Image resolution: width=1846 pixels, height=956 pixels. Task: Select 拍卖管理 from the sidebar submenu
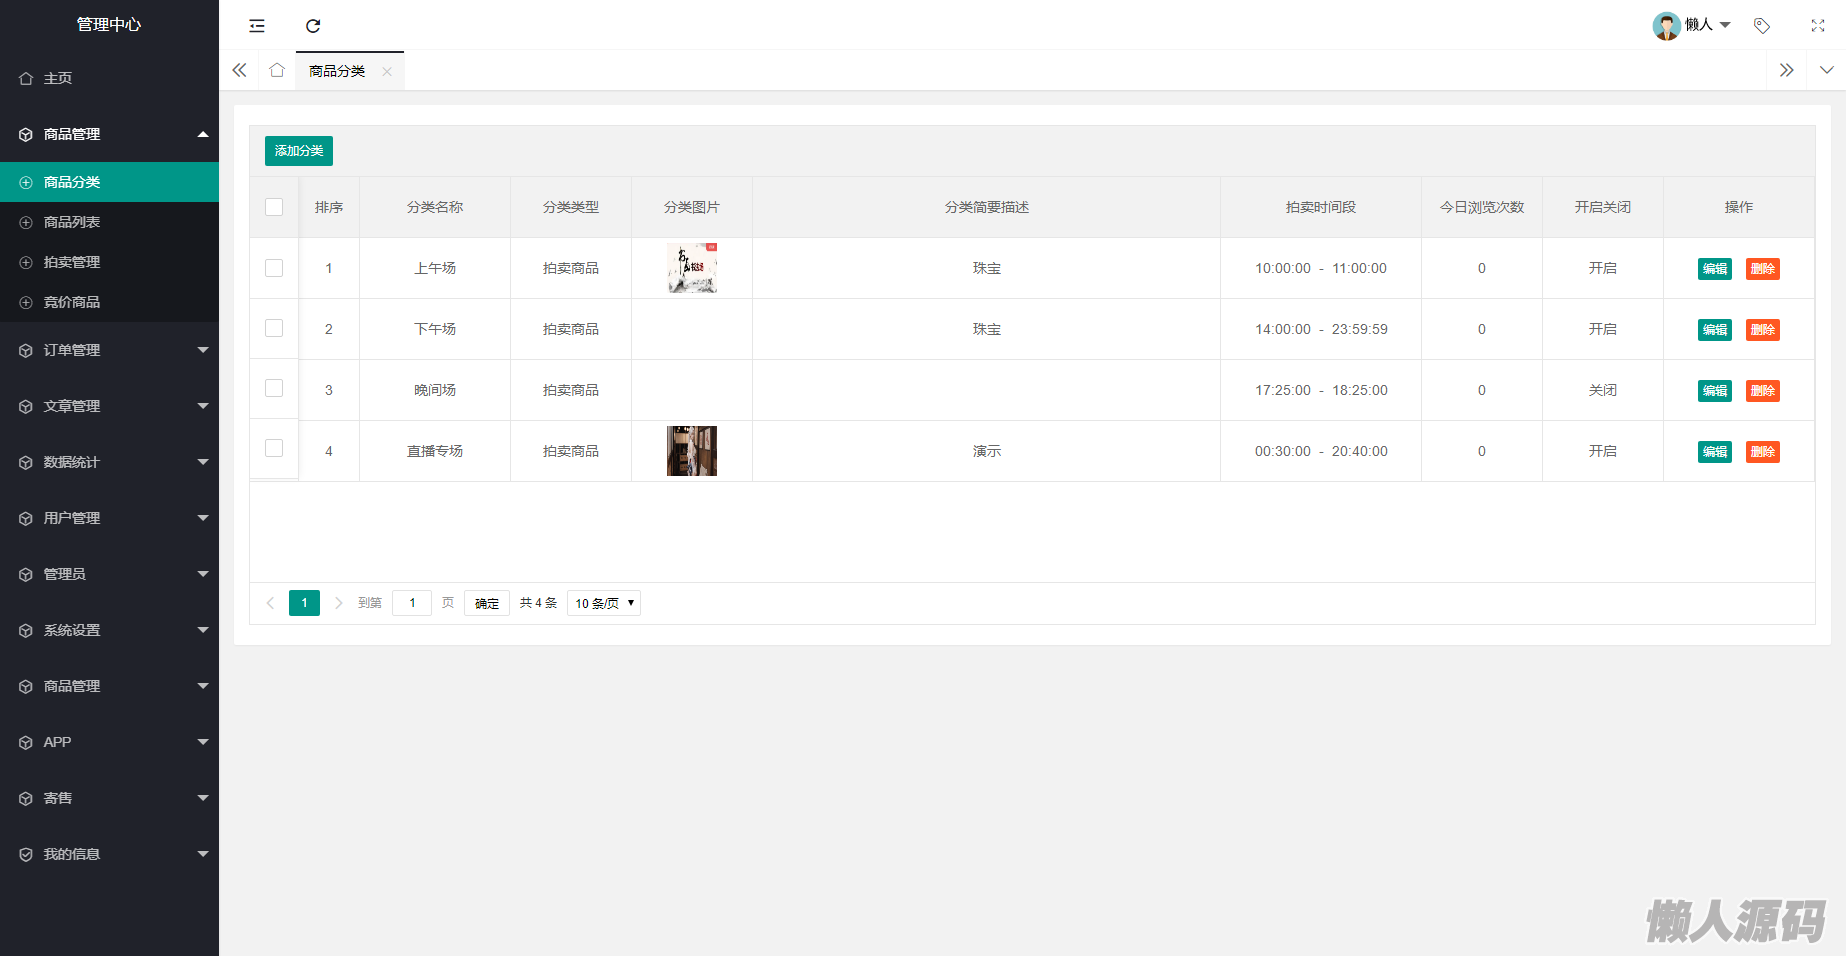109,262
